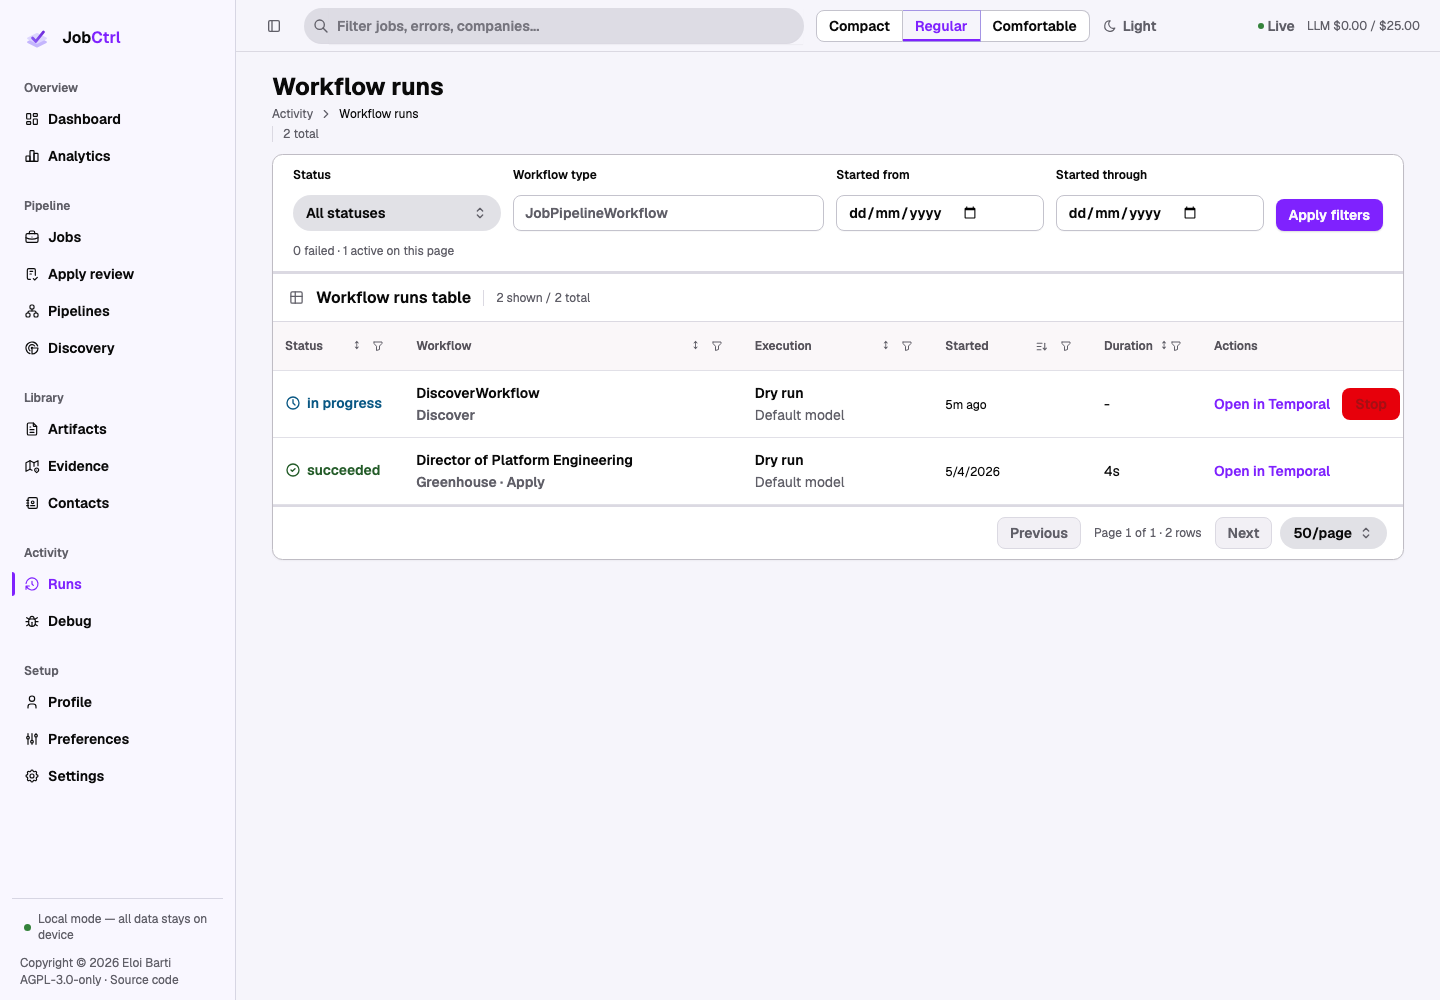Screen dimensions: 1440x1000
Task: Sort by the Workflow column
Action: click(696, 346)
